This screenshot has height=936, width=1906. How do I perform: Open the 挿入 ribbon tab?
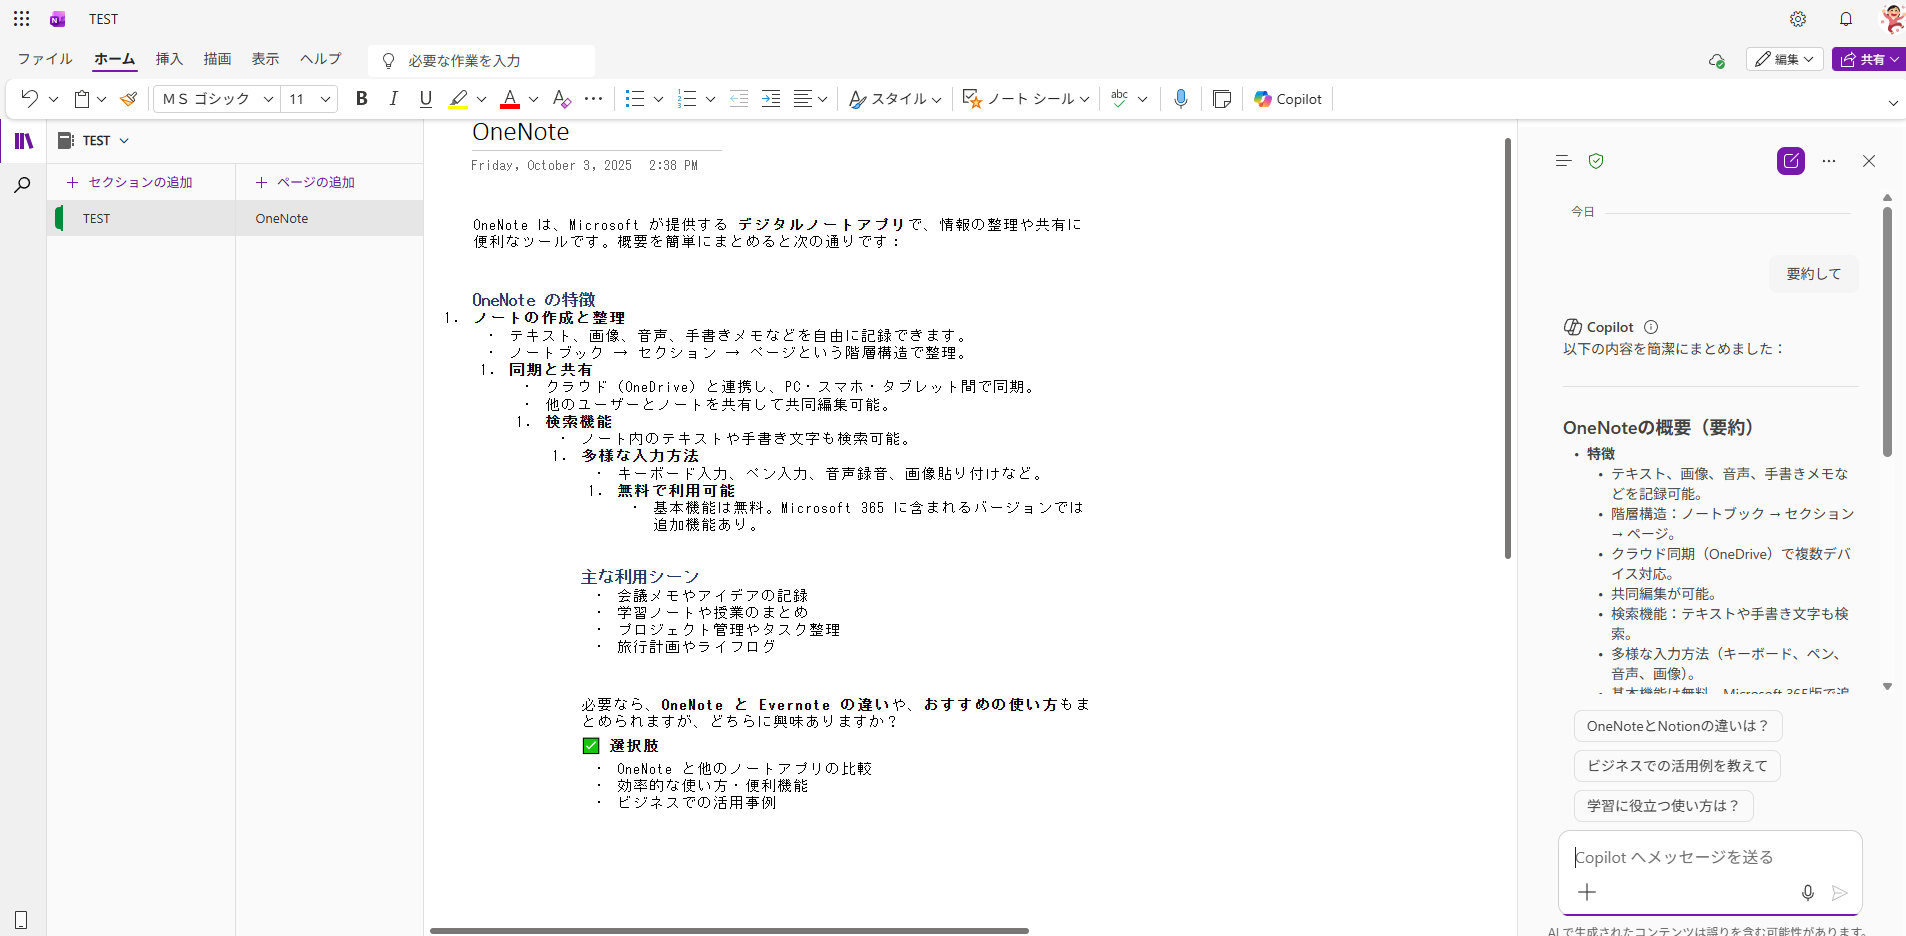click(169, 59)
